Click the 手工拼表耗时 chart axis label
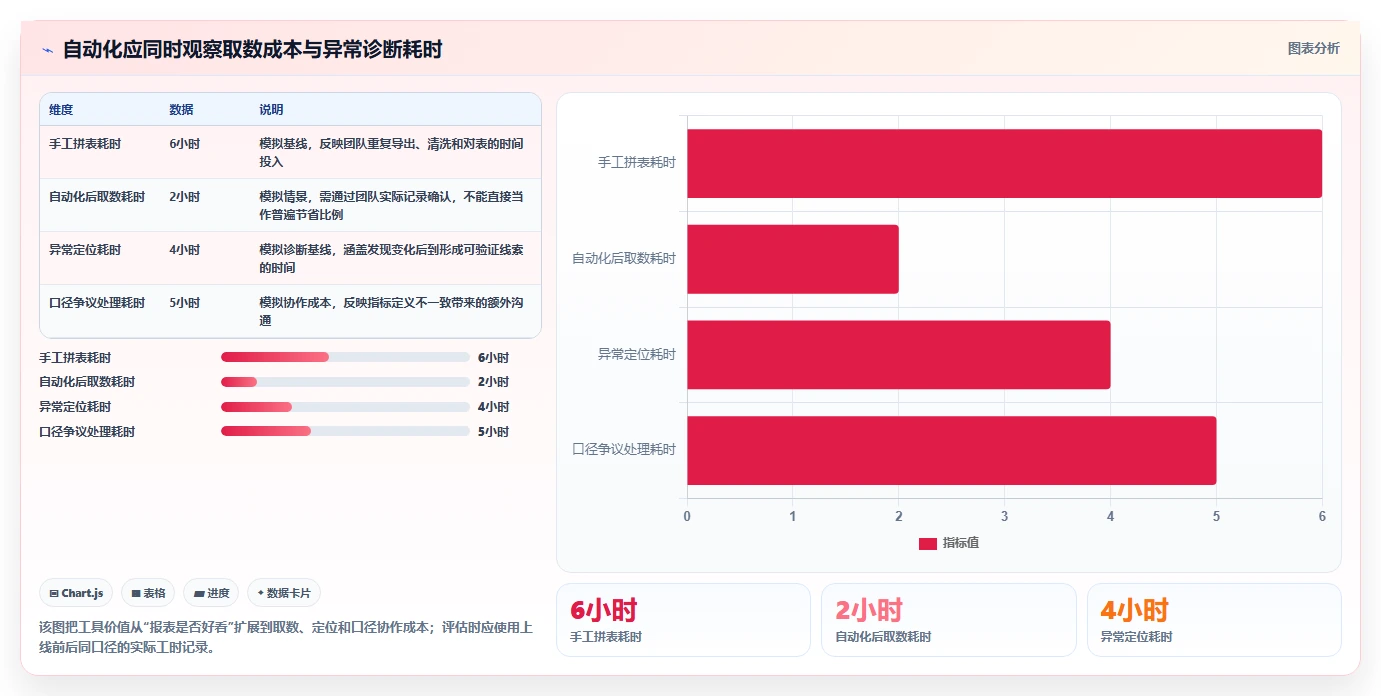1381x696 pixels. tap(637, 162)
